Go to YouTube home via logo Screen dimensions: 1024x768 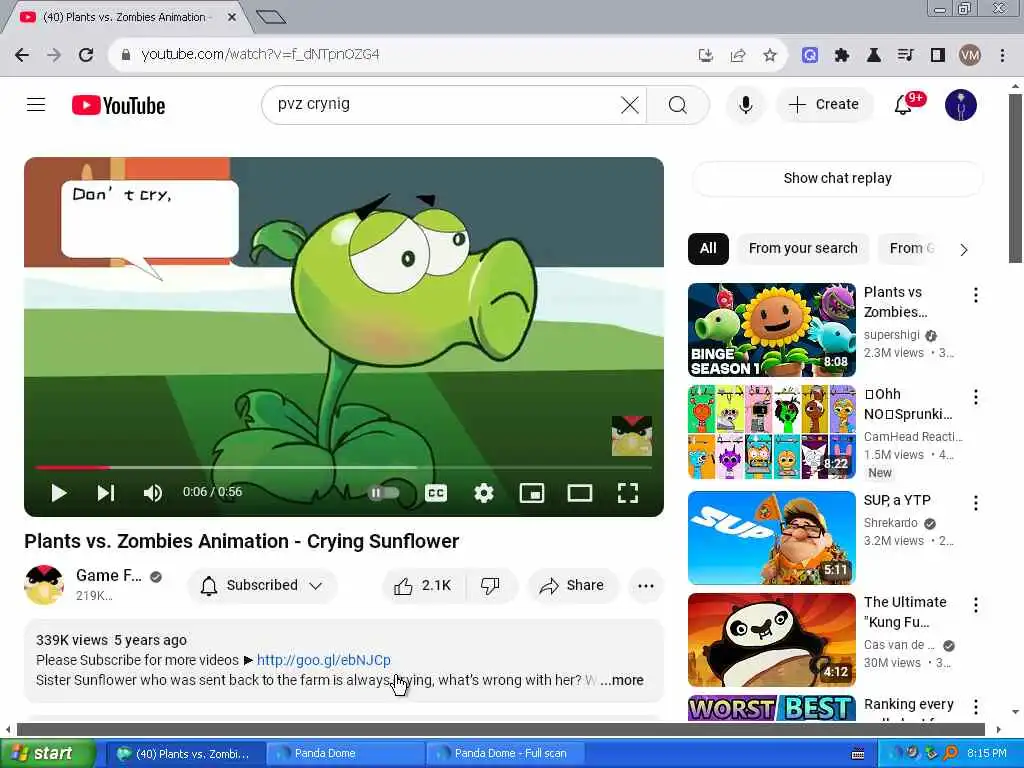118,105
